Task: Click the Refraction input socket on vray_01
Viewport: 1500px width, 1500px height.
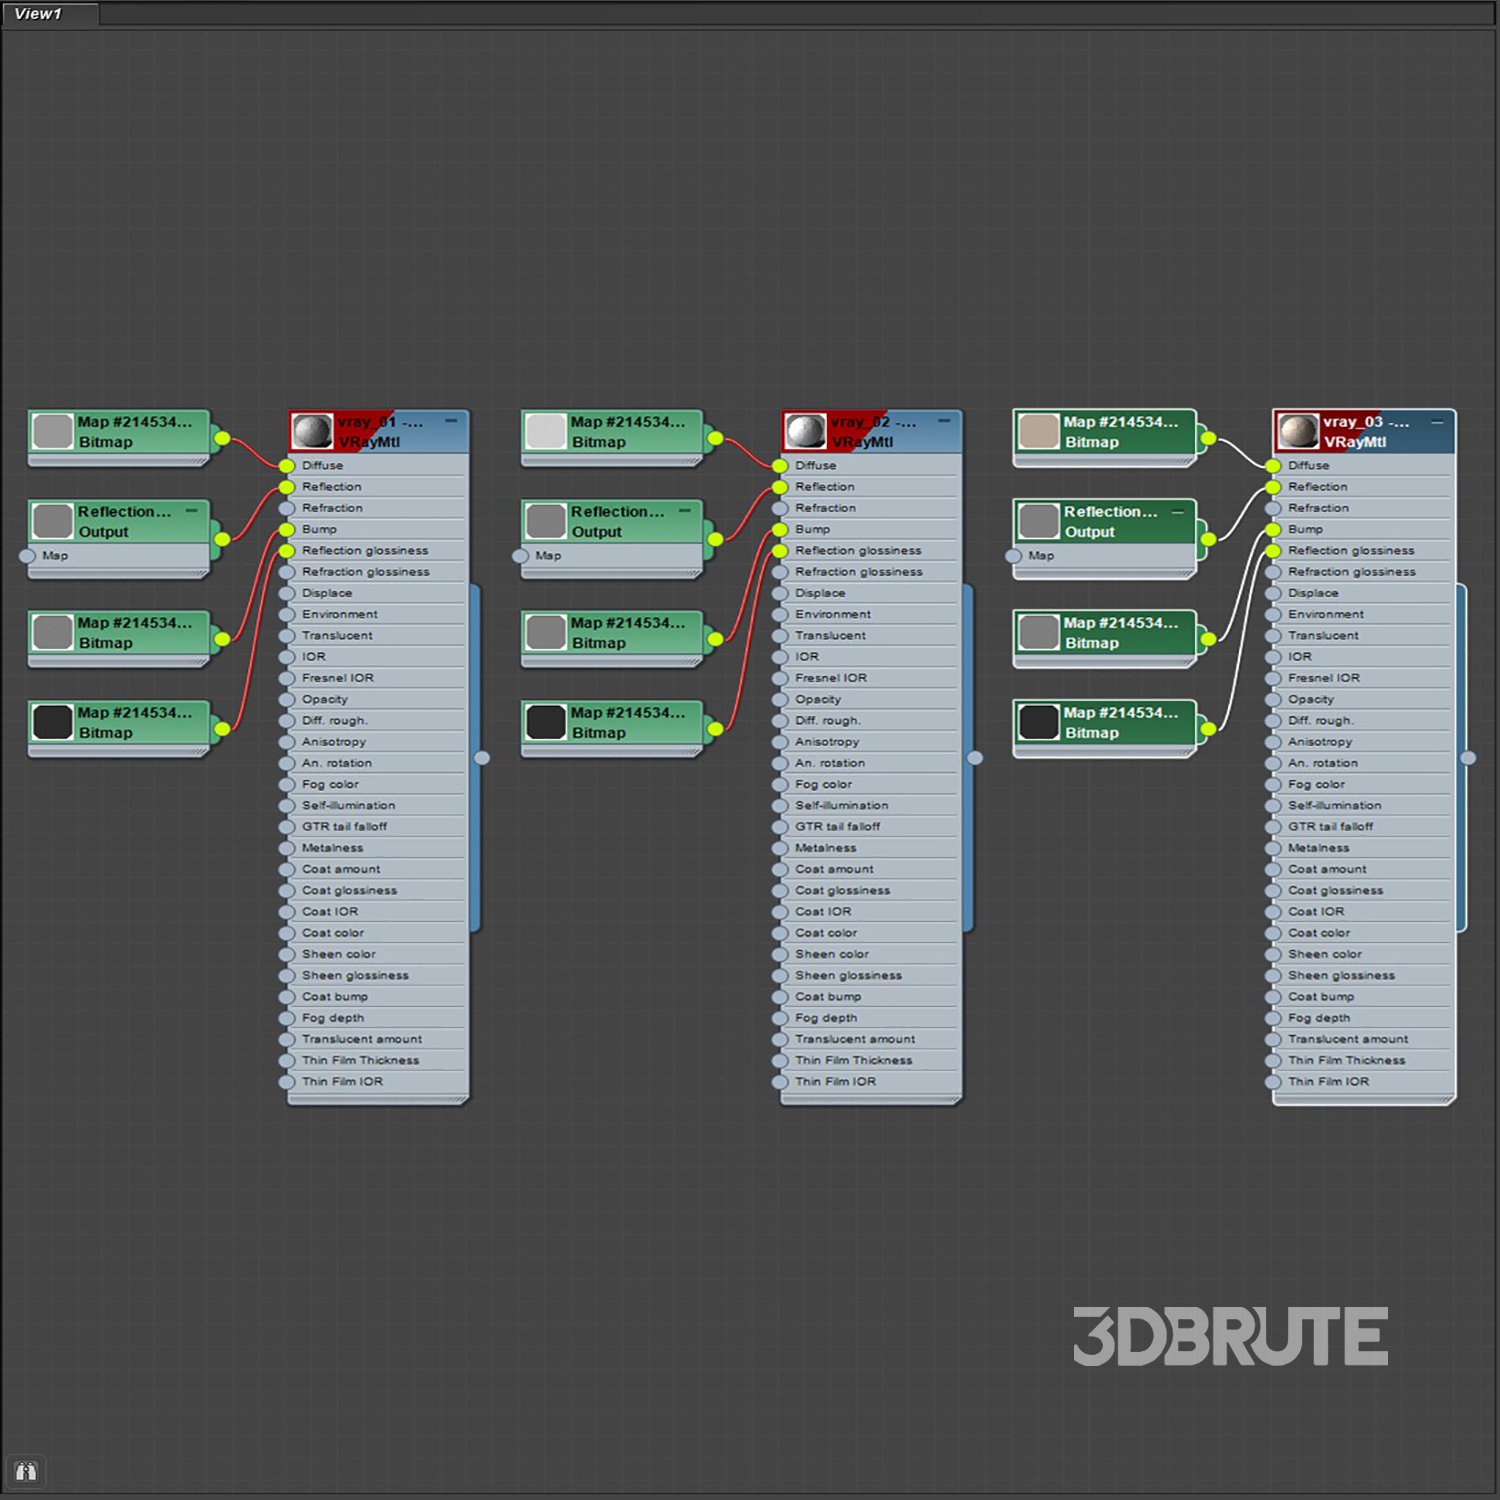Action: click(x=287, y=508)
